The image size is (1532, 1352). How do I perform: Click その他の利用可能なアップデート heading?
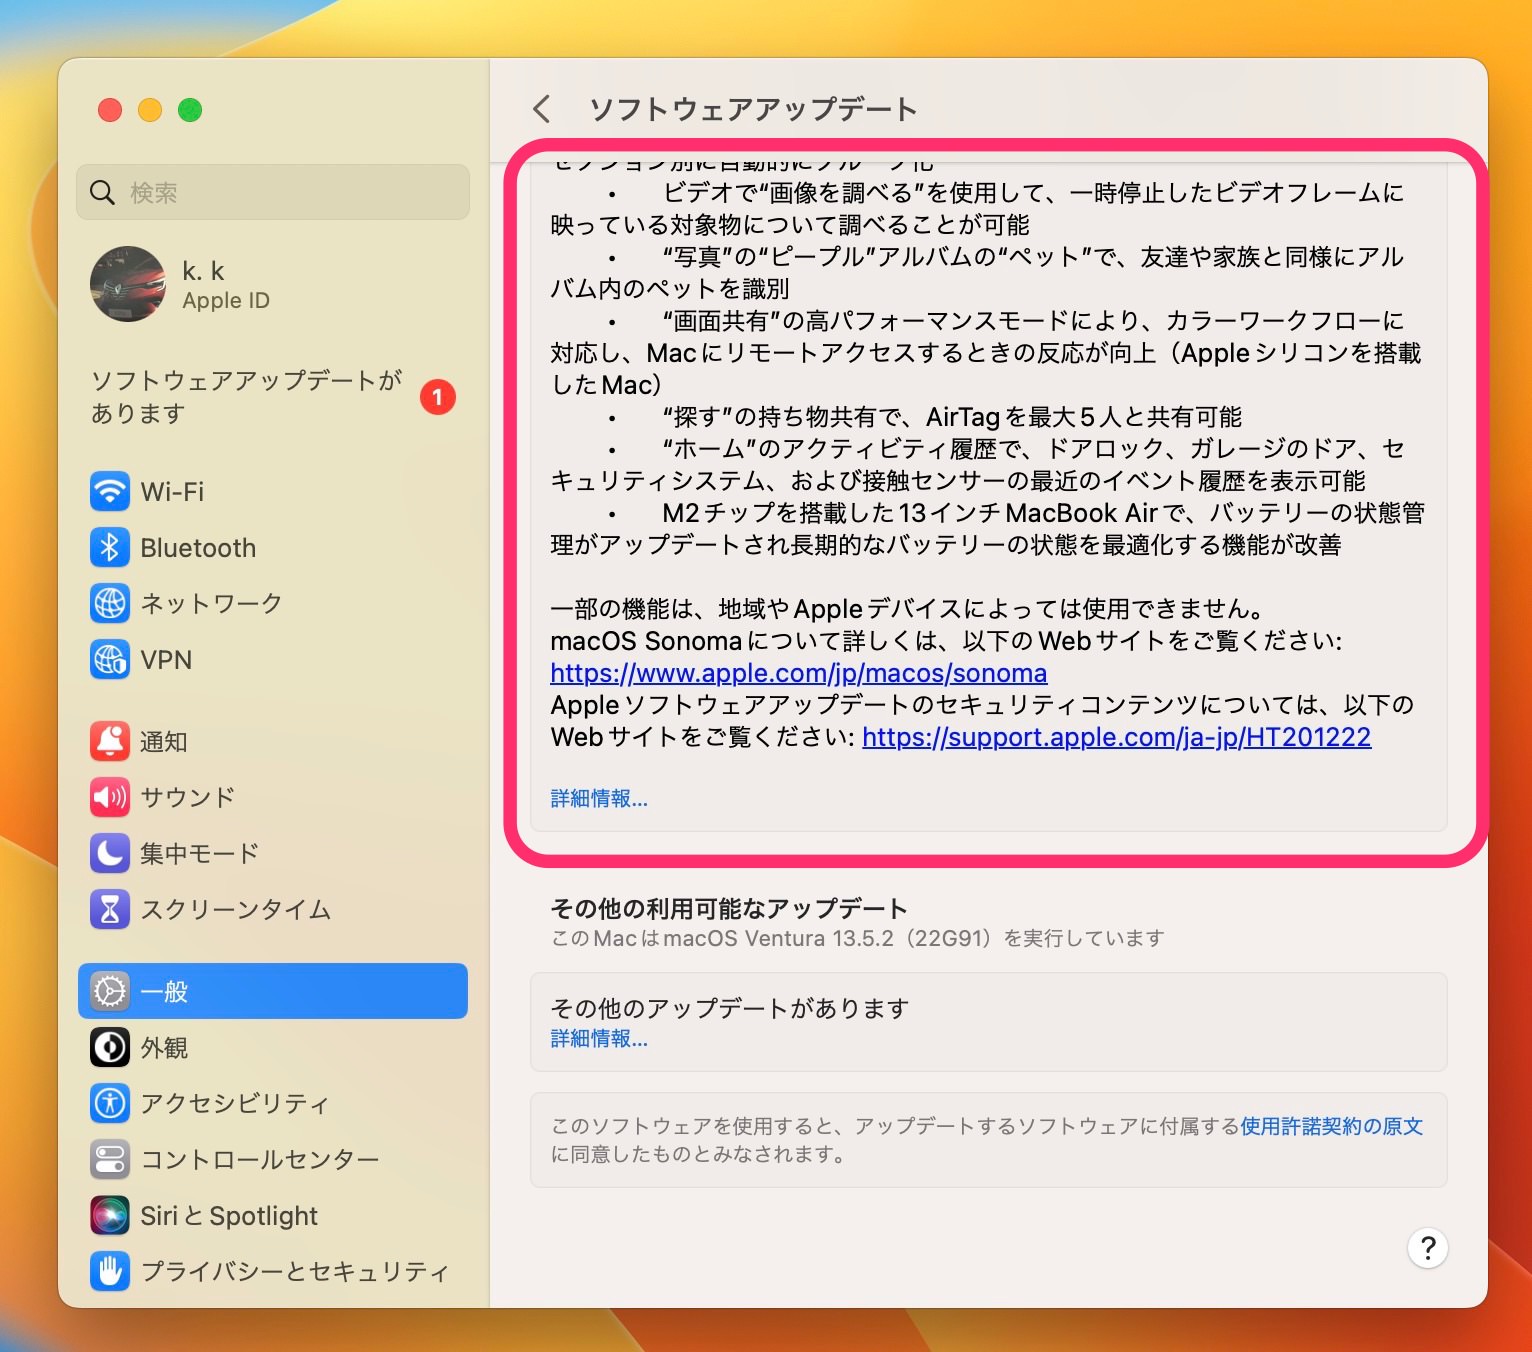tap(729, 908)
